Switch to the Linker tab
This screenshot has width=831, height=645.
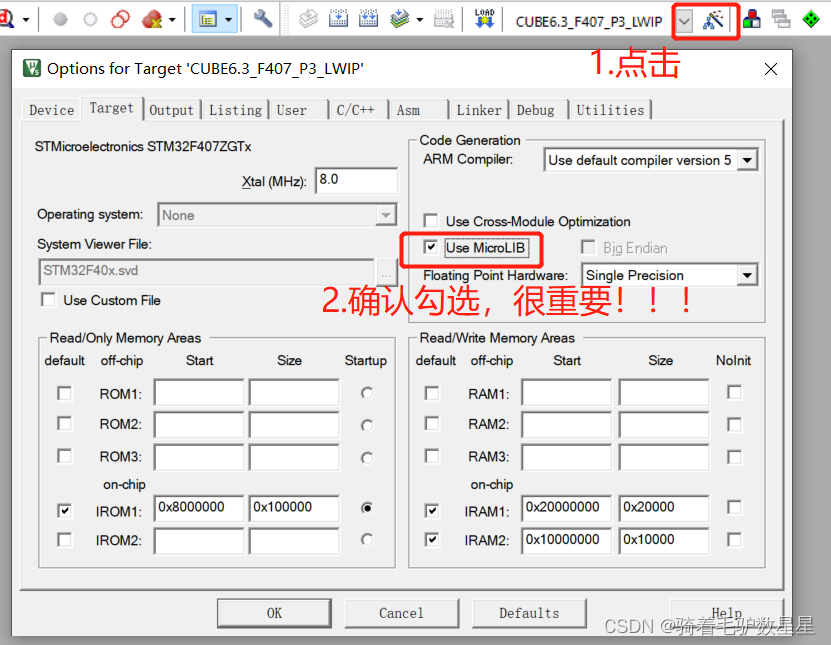coord(479,110)
